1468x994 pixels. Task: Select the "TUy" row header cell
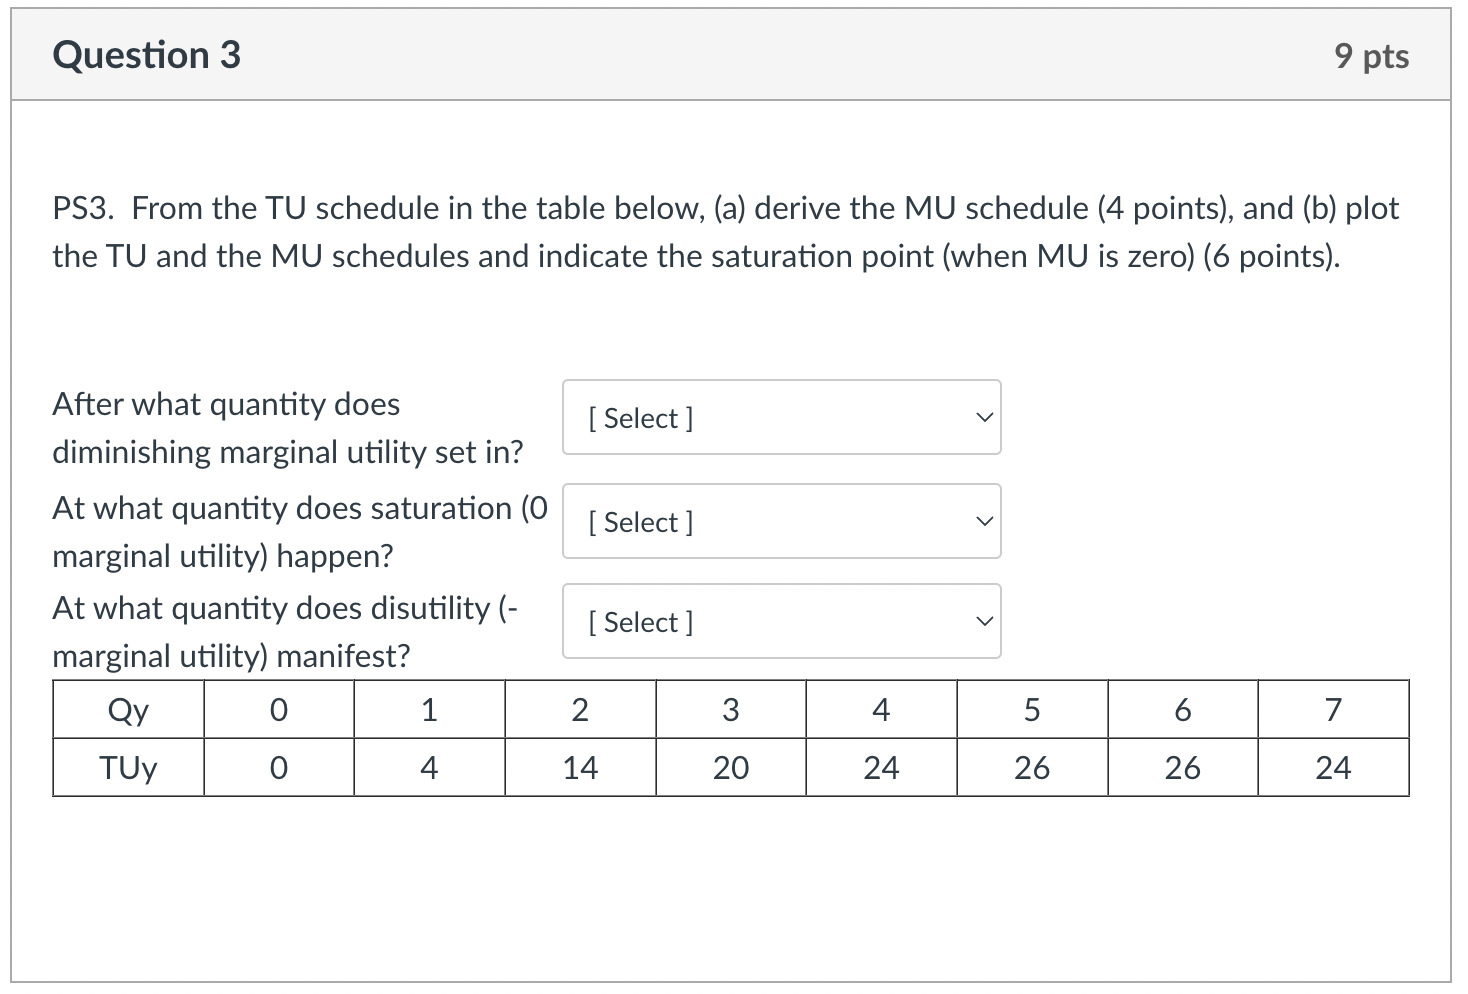[x=128, y=768]
